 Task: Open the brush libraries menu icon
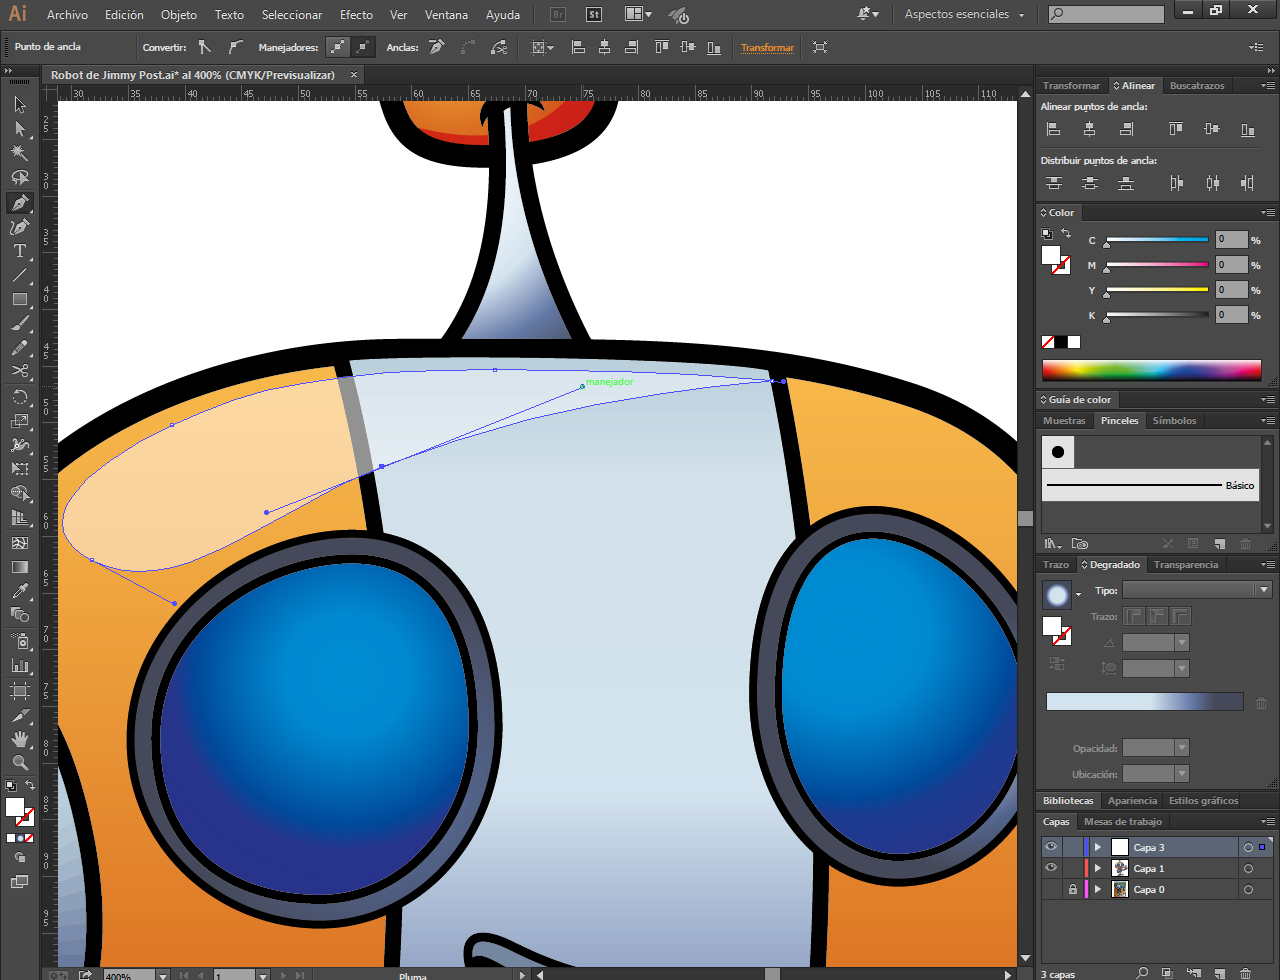[1052, 544]
